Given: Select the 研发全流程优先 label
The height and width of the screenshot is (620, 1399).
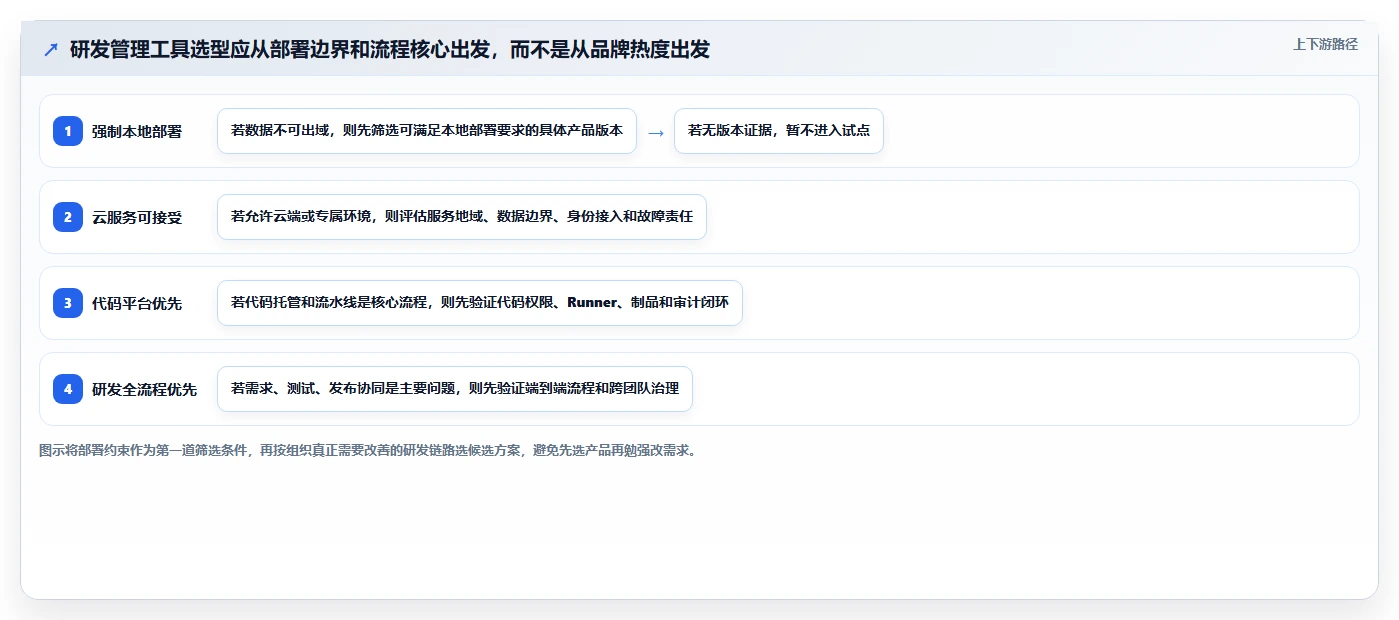Looking at the screenshot, I should click(144, 390).
